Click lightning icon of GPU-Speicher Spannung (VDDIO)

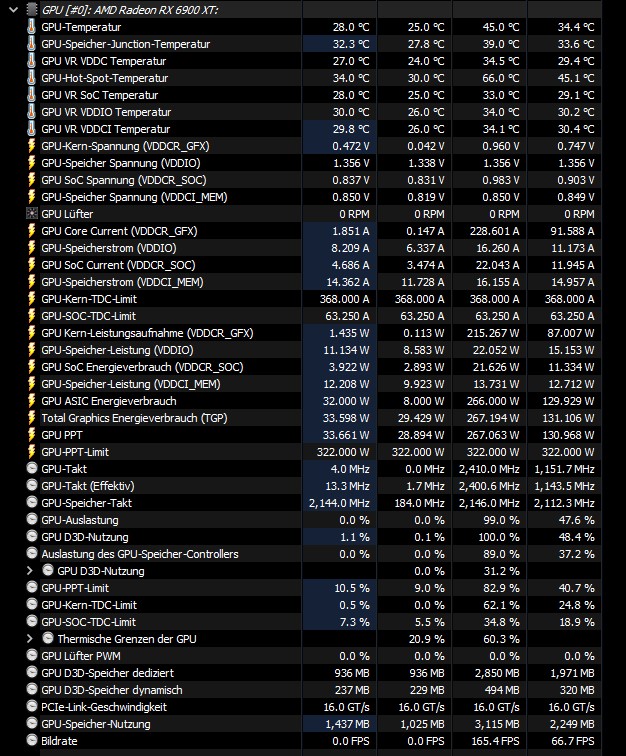tap(31, 163)
